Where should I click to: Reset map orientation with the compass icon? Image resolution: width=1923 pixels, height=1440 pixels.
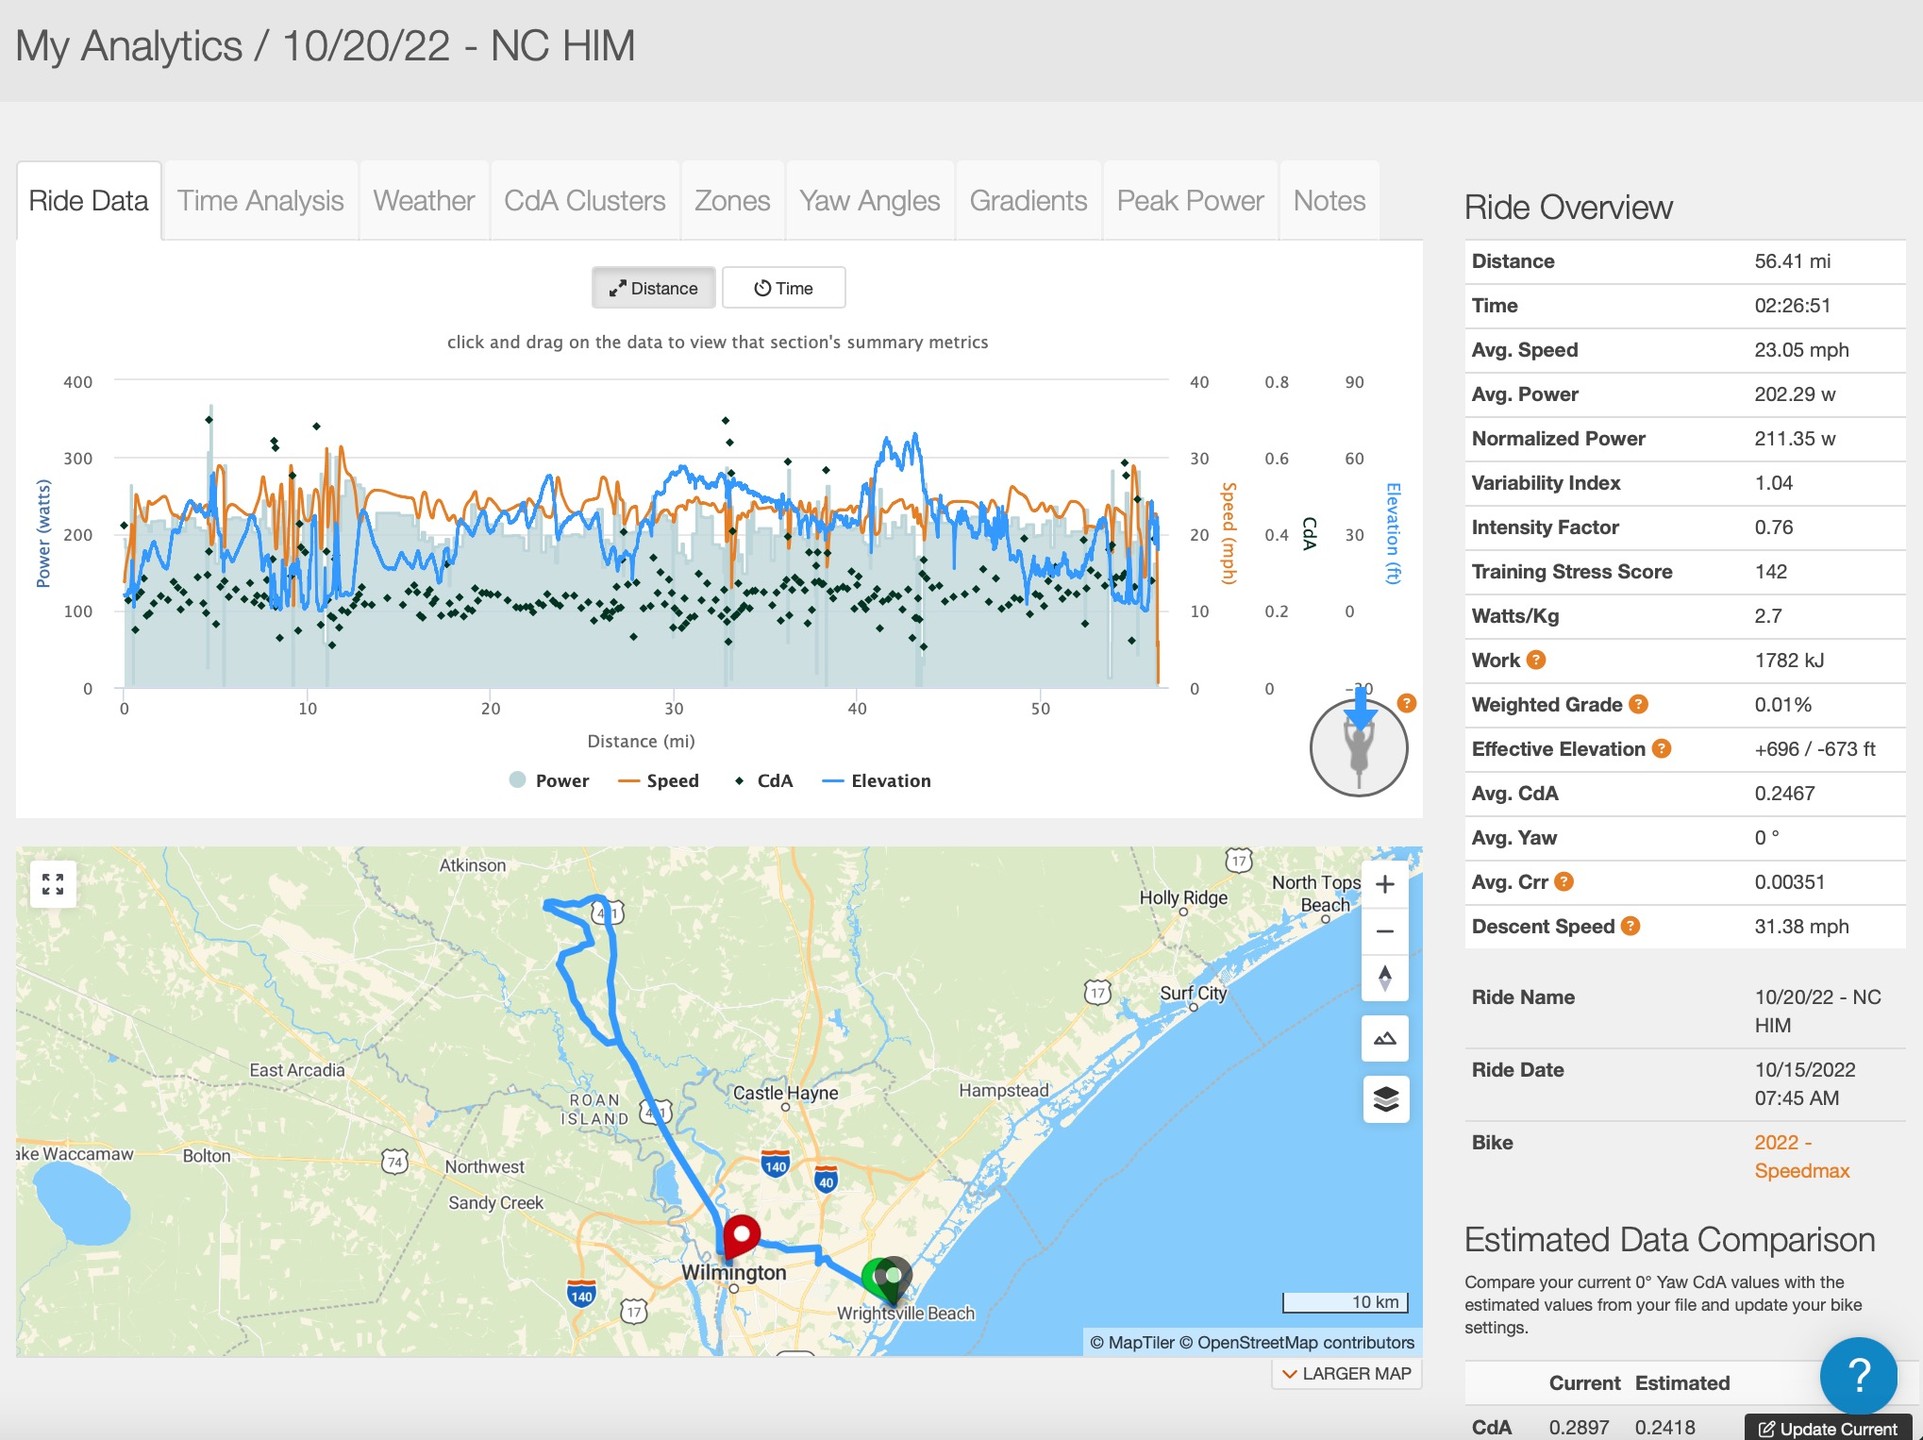[x=1385, y=978]
